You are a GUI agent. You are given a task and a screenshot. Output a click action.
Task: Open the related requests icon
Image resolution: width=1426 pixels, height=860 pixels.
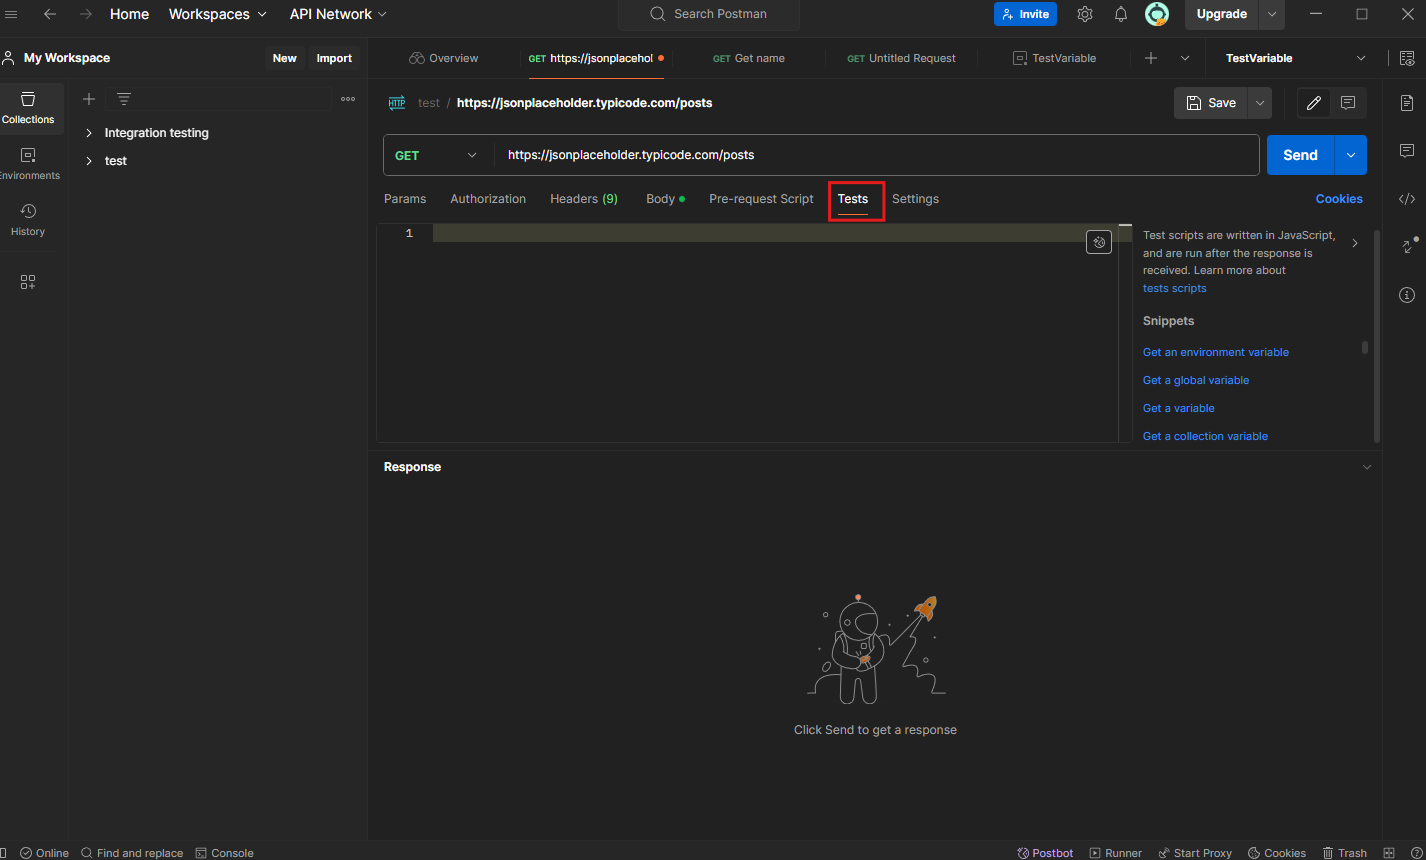(1408, 245)
